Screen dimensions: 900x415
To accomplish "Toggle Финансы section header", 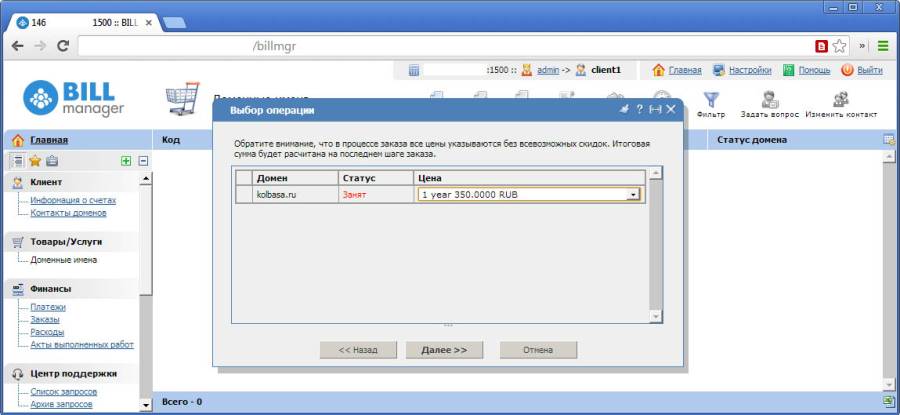I will [x=71, y=289].
